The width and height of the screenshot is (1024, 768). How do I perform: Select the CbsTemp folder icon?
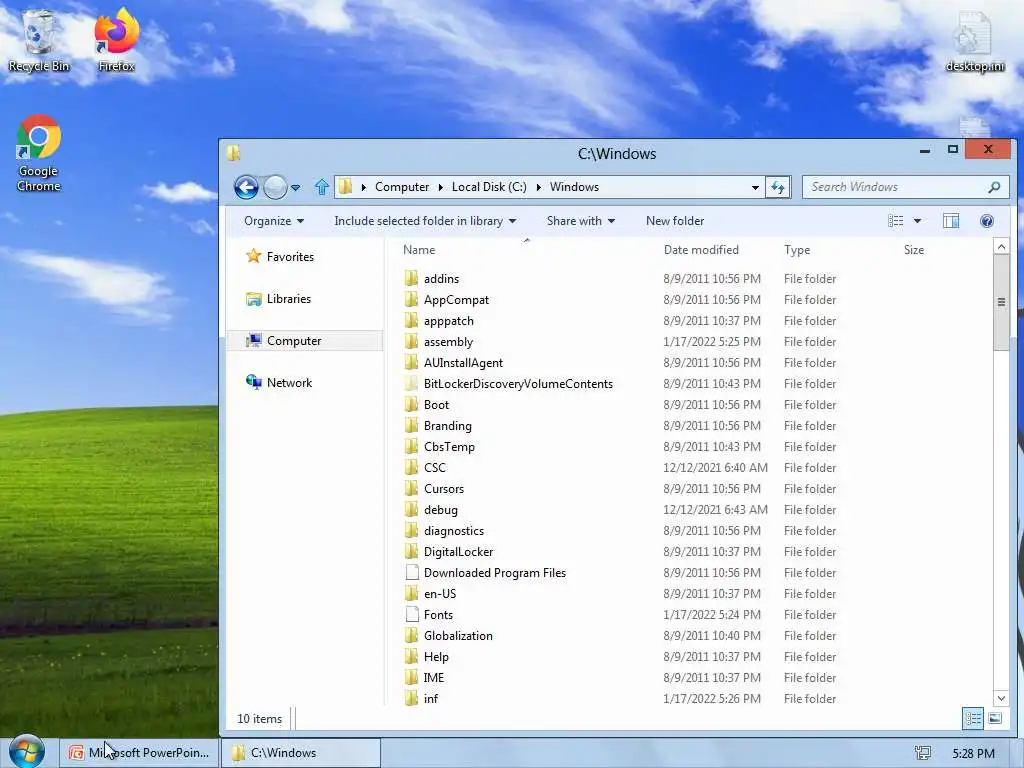411,447
